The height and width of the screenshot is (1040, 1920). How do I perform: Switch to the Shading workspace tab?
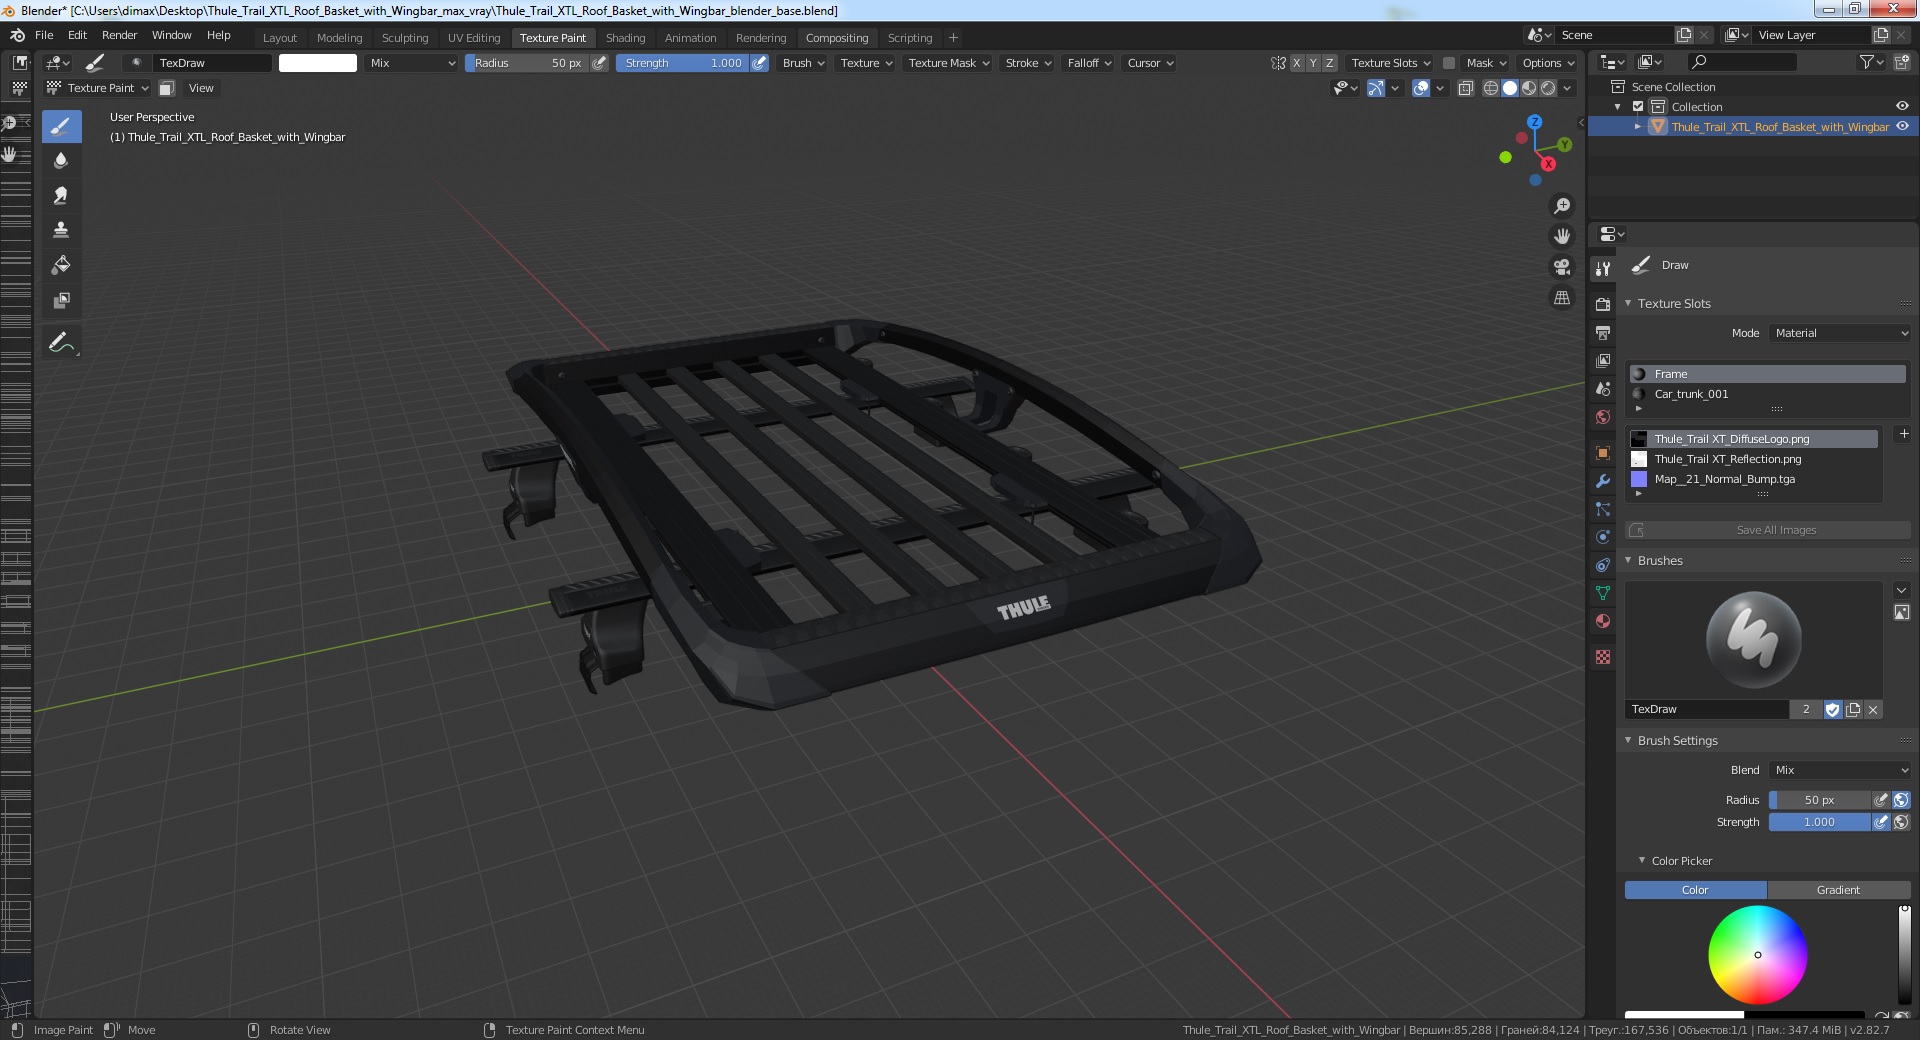click(x=625, y=38)
